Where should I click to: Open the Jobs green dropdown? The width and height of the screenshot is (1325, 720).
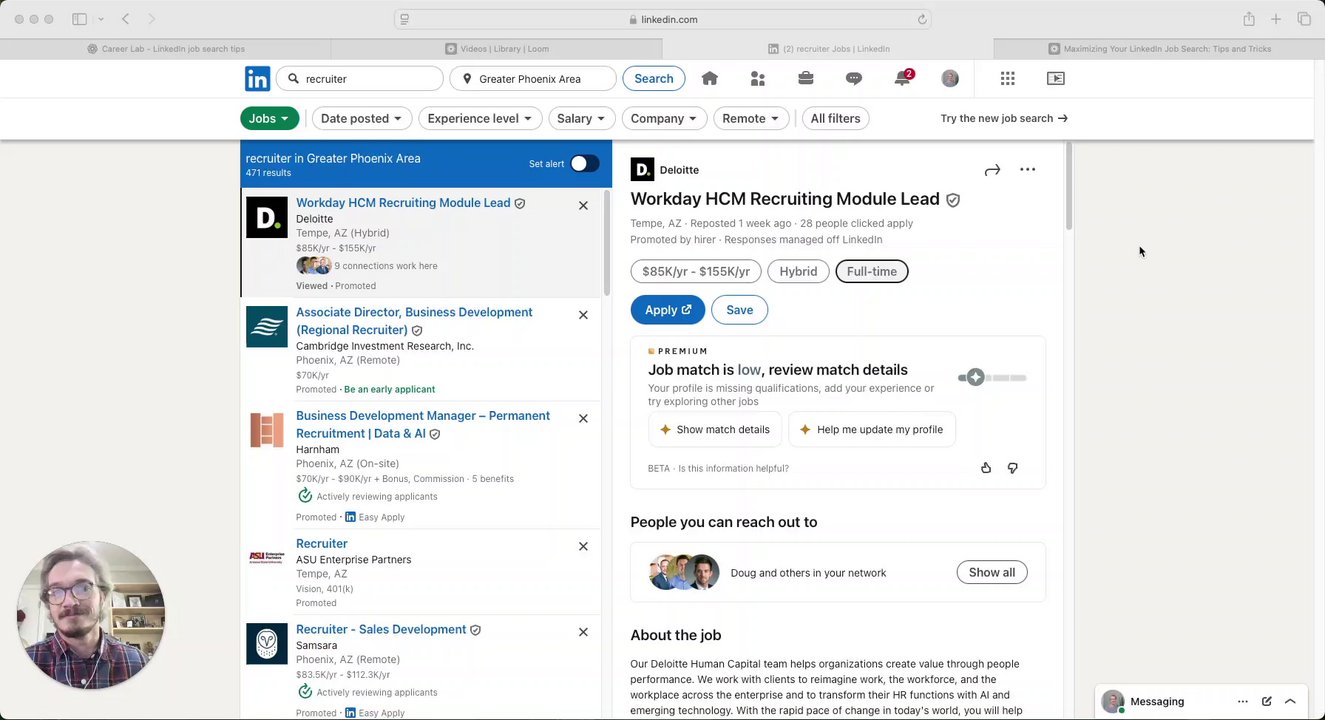pos(269,118)
